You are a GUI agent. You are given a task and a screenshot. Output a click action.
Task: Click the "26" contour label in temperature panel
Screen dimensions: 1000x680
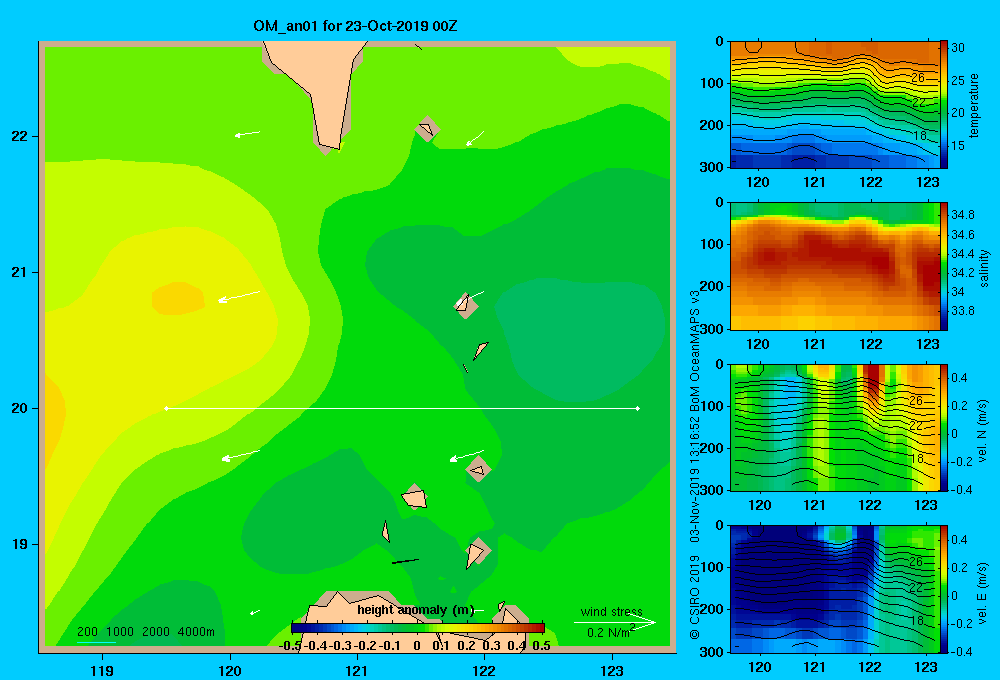click(917, 78)
